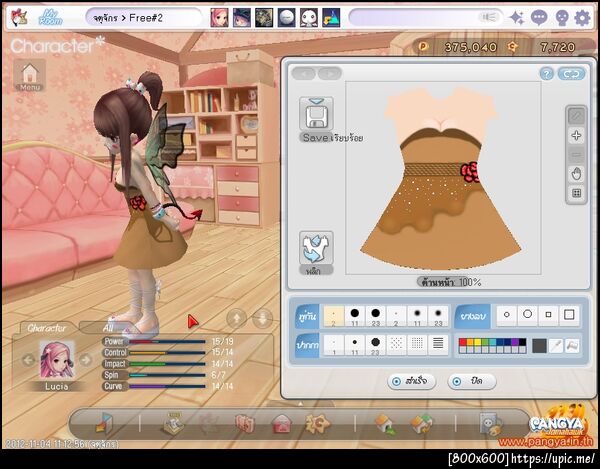600x469 pixels.
Task: Select the size 23 soft blurred brush
Action: click(438, 316)
